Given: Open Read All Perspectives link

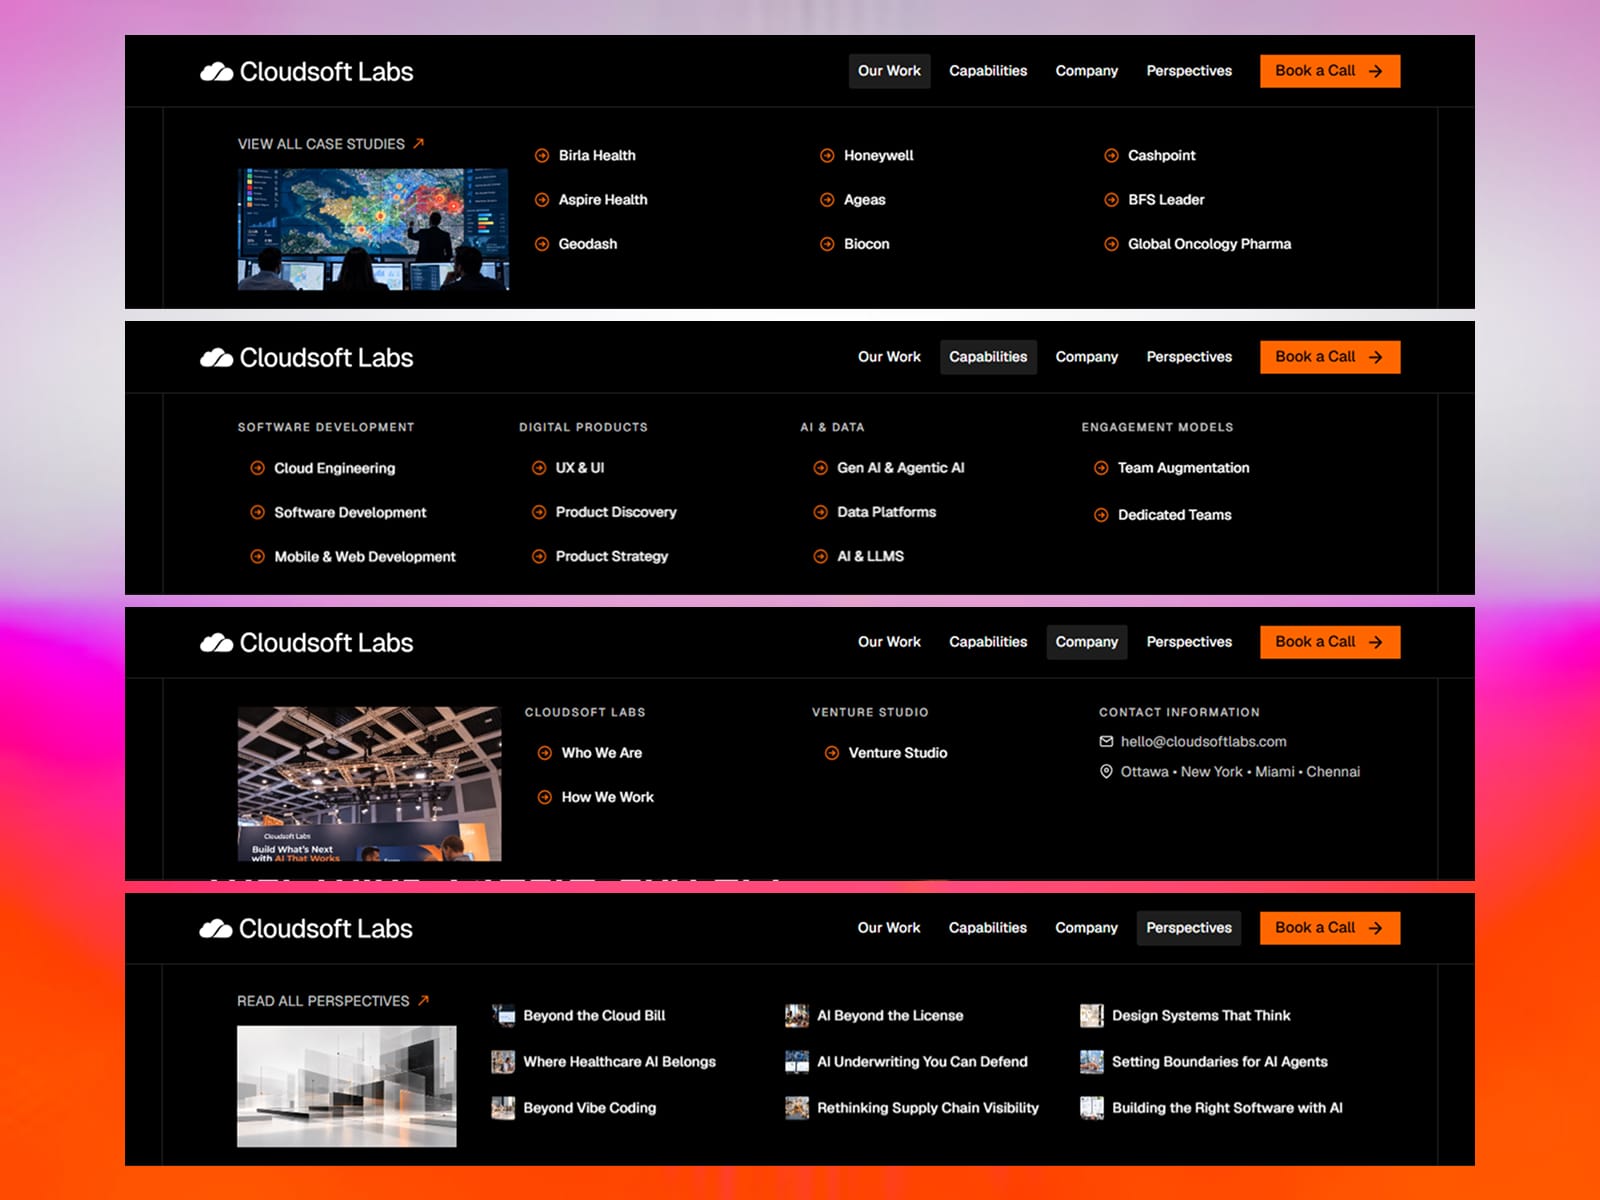Looking at the screenshot, I should click(x=333, y=1001).
